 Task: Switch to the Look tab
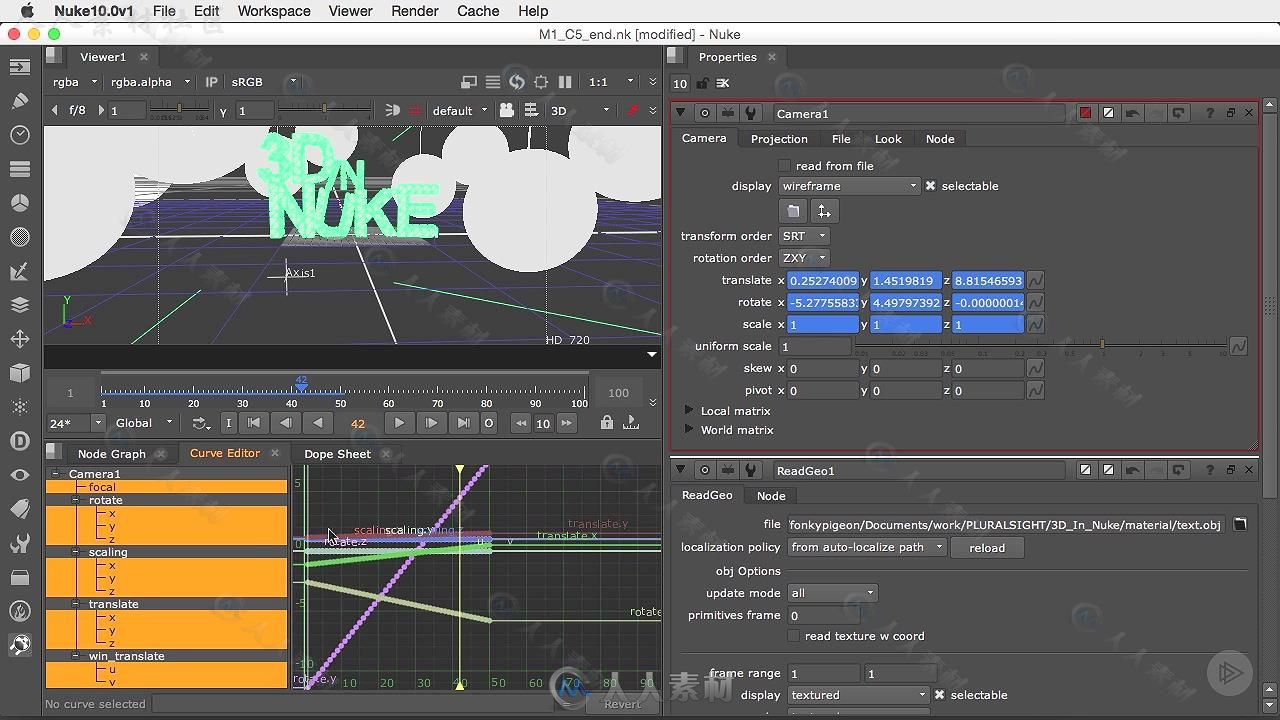click(x=888, y=139)
